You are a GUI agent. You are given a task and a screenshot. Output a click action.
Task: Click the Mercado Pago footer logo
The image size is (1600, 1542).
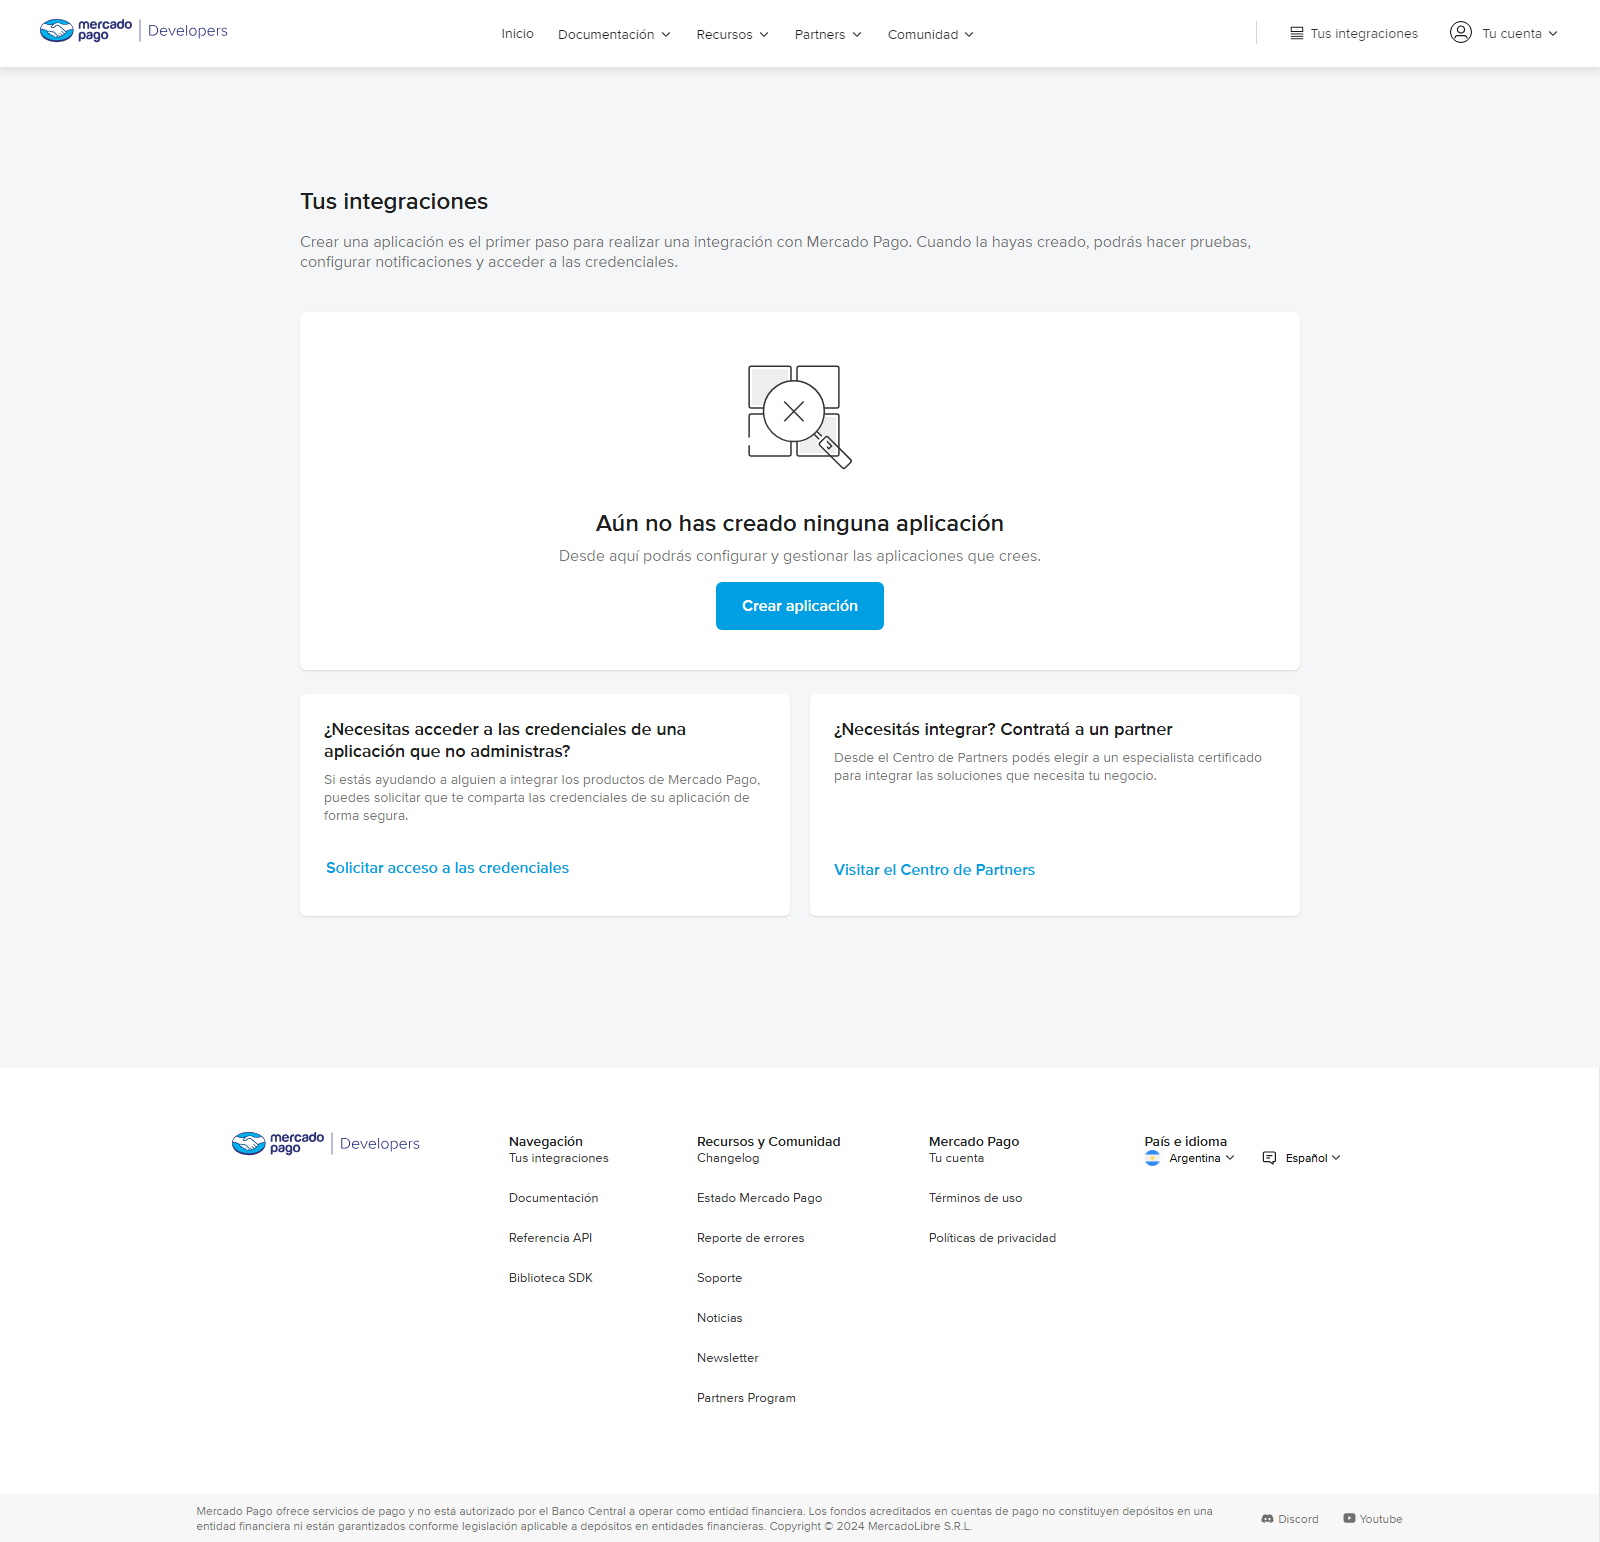[278, 1143]
